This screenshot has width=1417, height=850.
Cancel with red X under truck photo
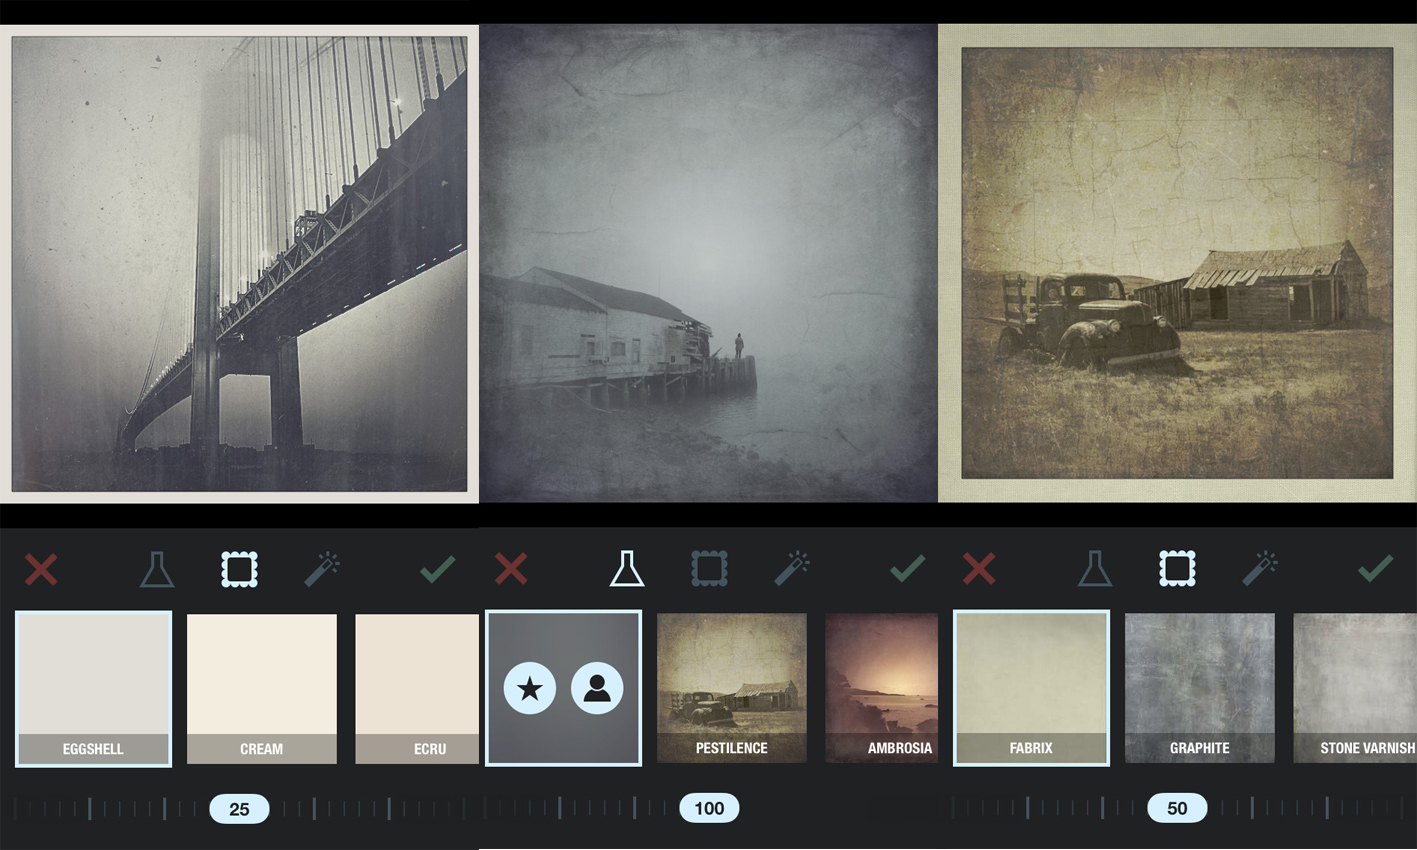point(979,569)
